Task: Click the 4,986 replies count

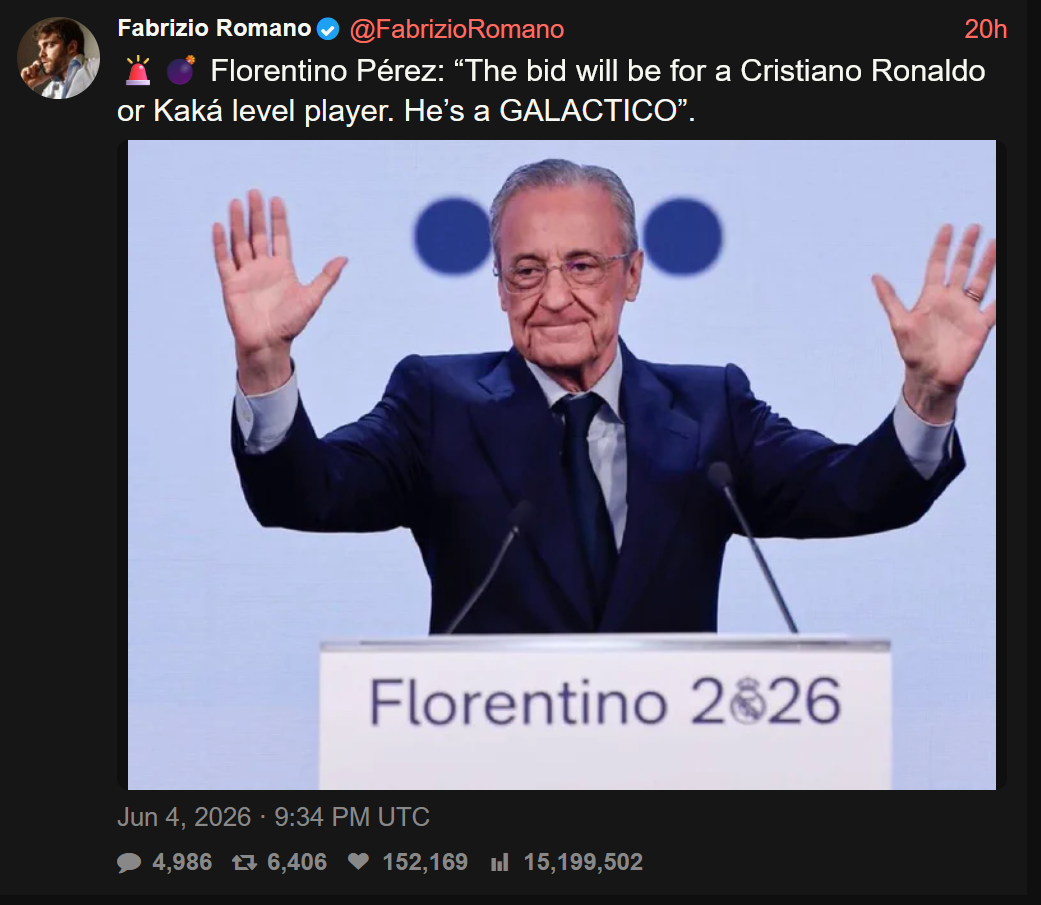Action: coord(183,862)
